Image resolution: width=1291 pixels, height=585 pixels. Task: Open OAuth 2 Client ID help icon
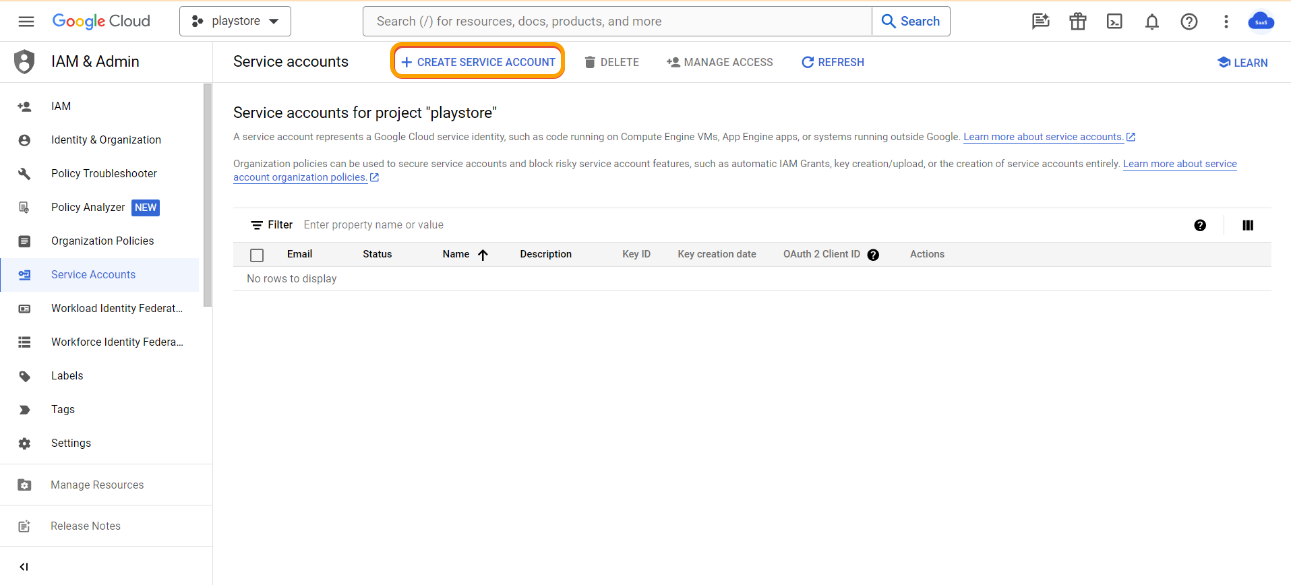tap(873, 255)
